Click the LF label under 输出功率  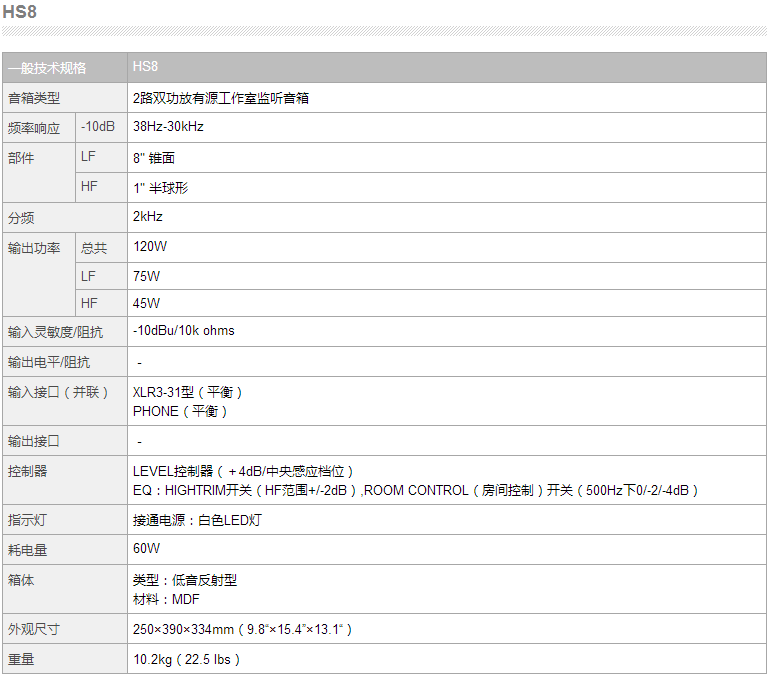pos(88,276)
